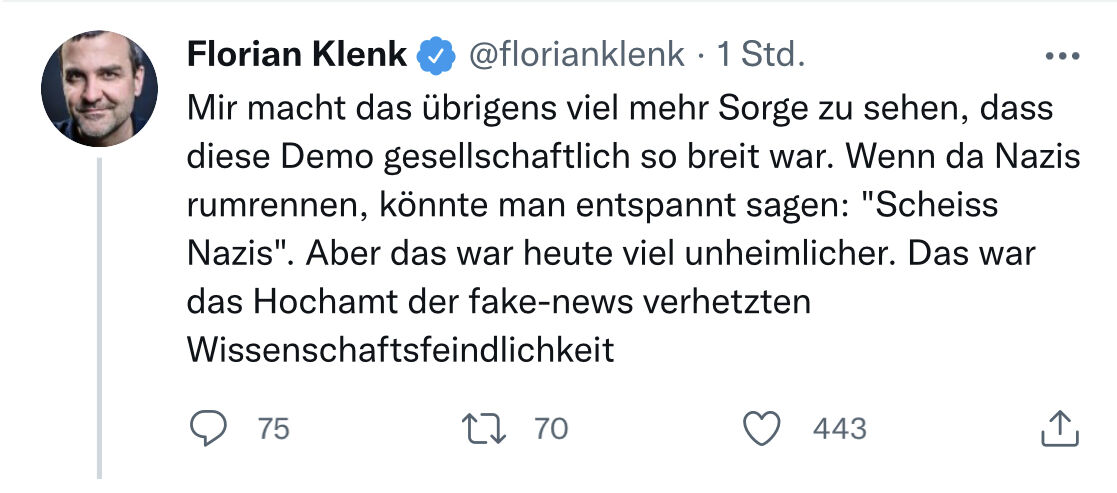Like the tweet with the heart icon
The image size is (1117, 493).
(x=764, y=429)
